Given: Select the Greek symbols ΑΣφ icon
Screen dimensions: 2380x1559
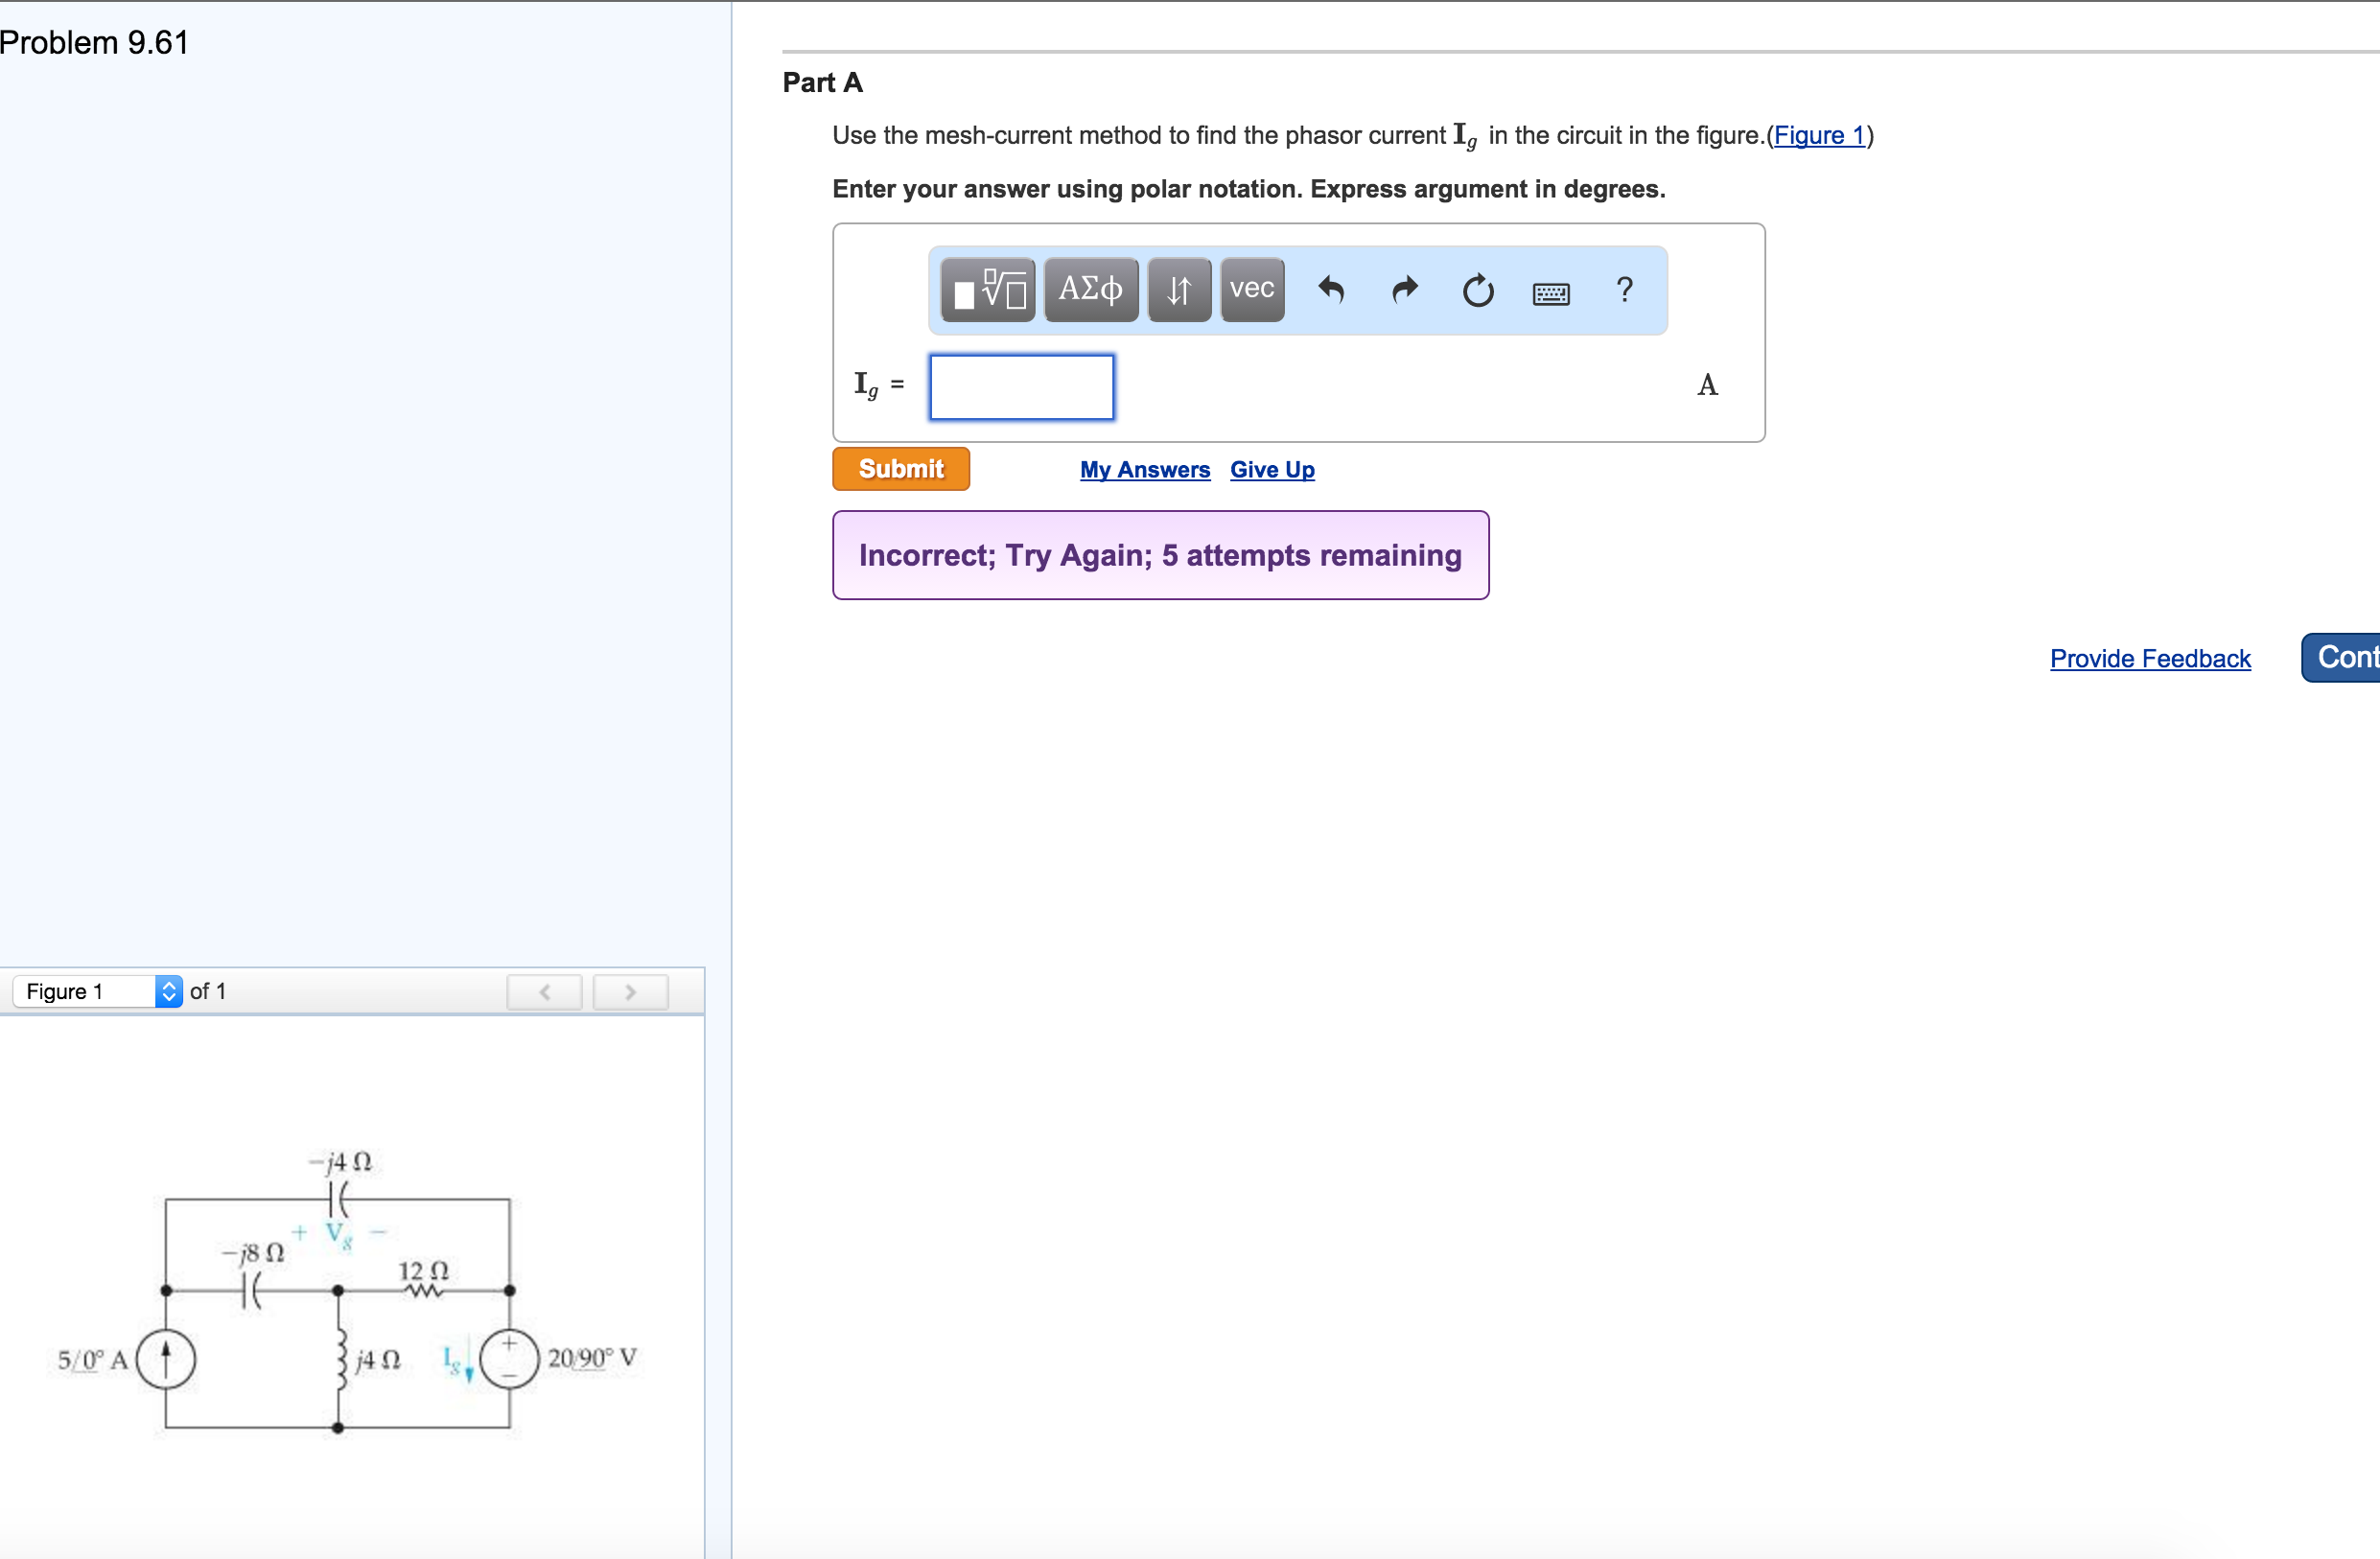Looking at the screenshot, I should pyautogui.click(x=1090, y=289).
